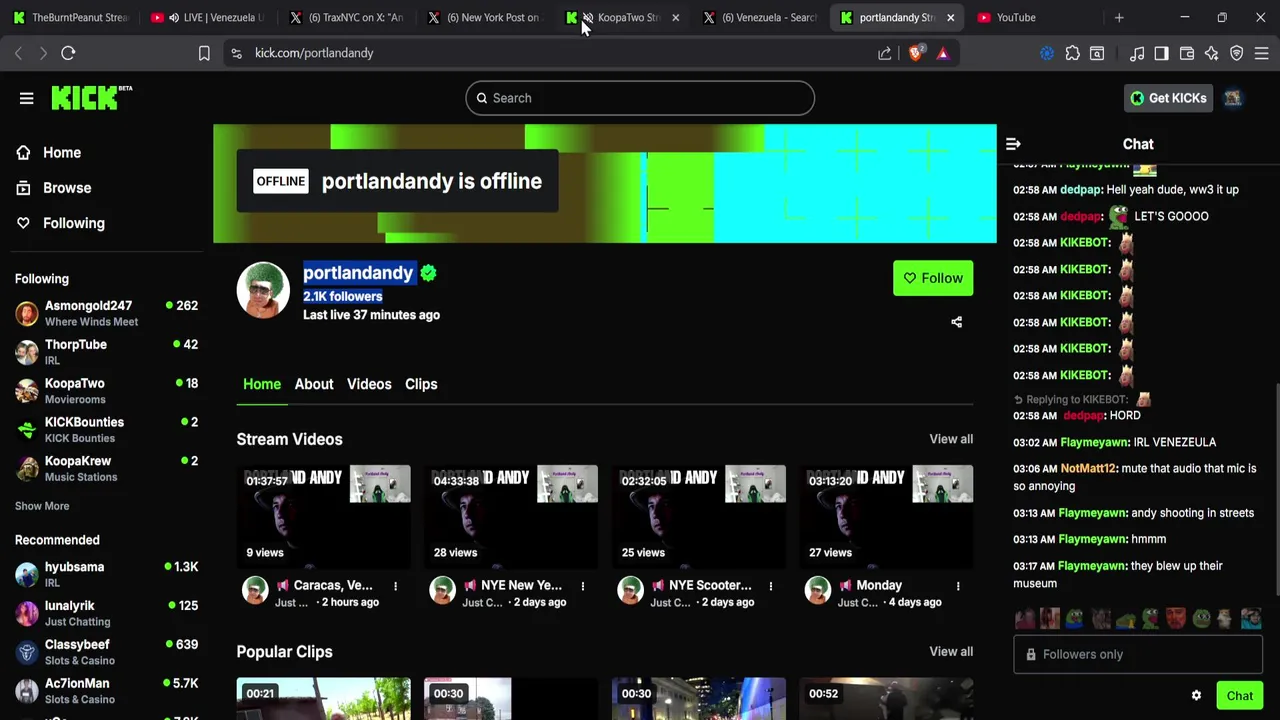Click the browser share icon in address bar
The width and height of the screenshot is (1280, 720).
pyautogui.click(x=885, y=53)
